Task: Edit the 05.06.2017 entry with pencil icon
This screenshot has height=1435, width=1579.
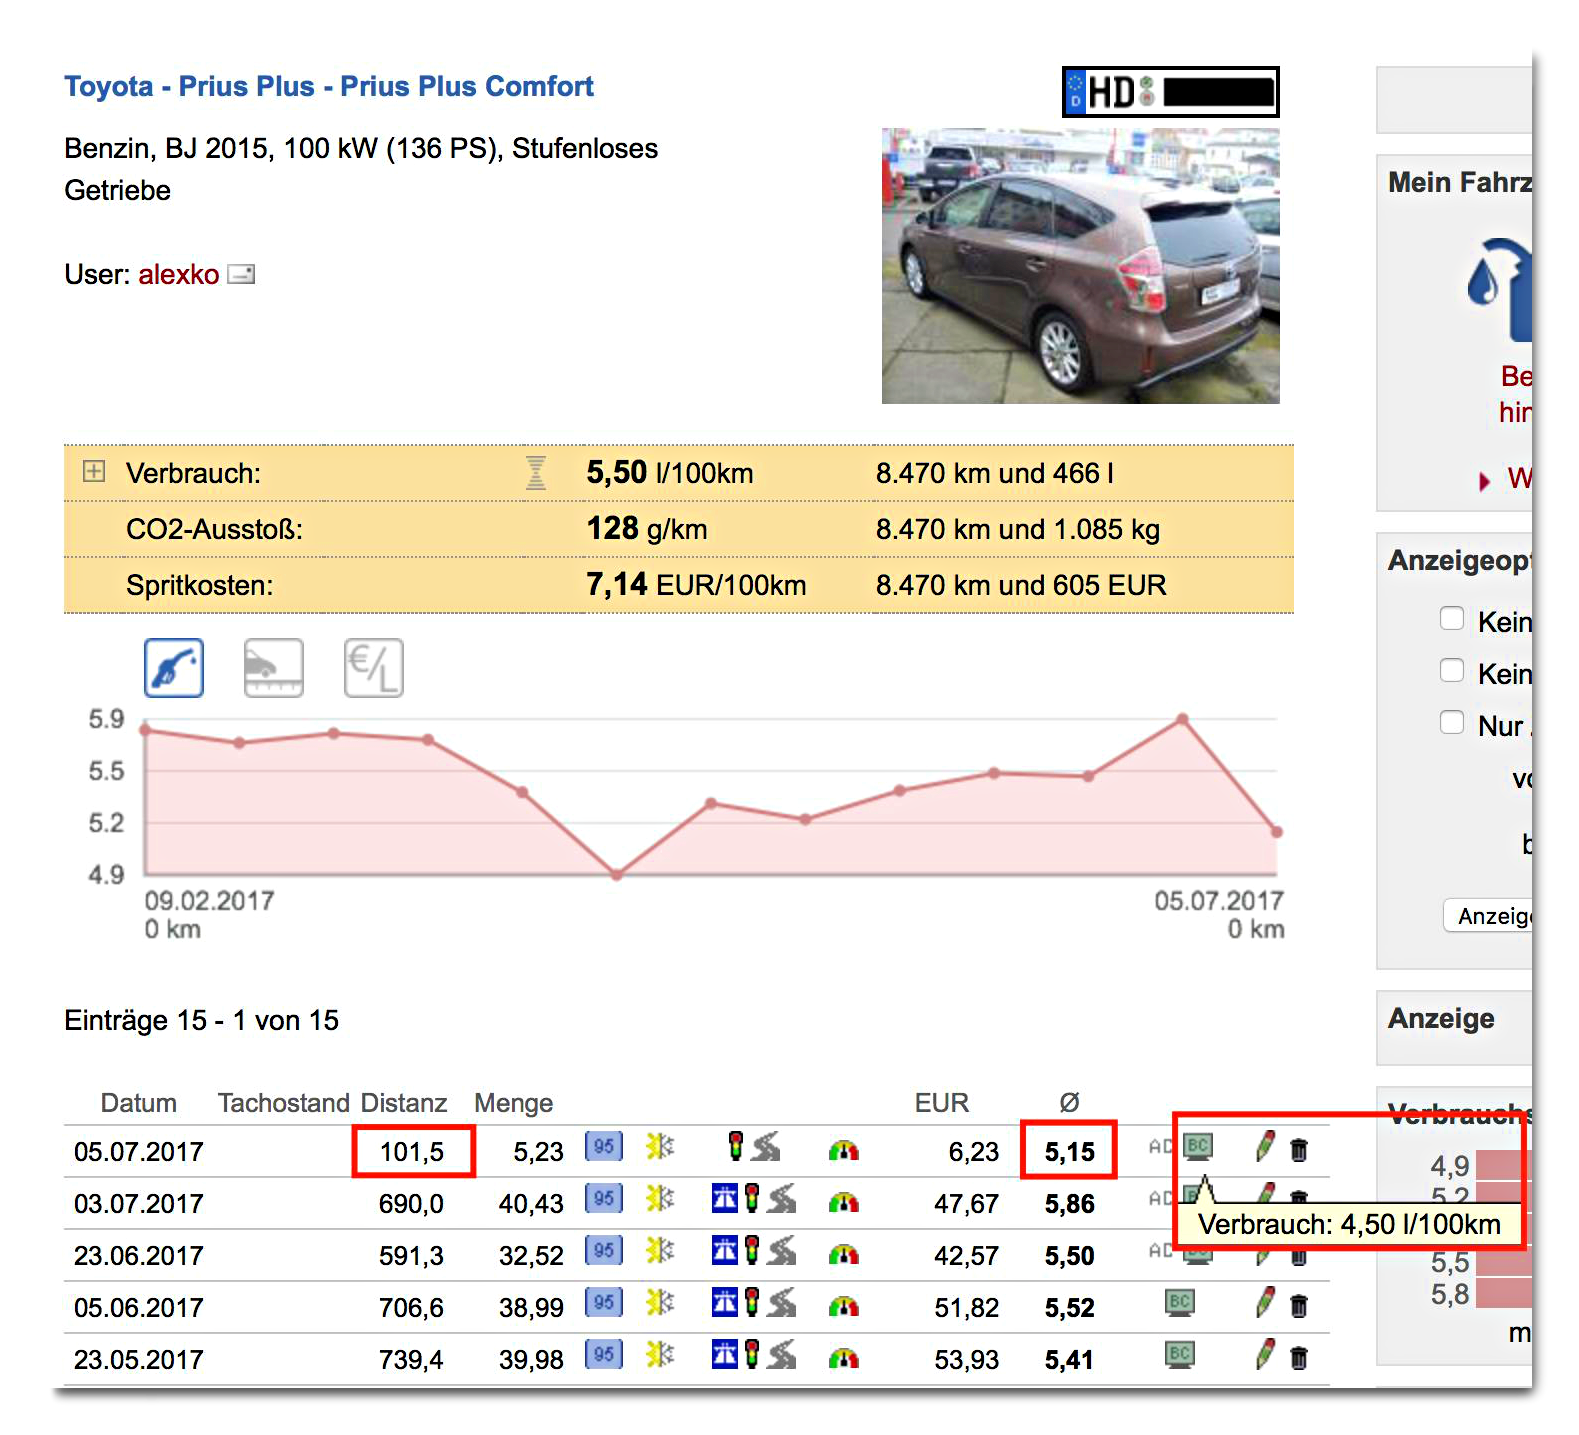Action: pyautogui.click(x=1265, y=1302)
